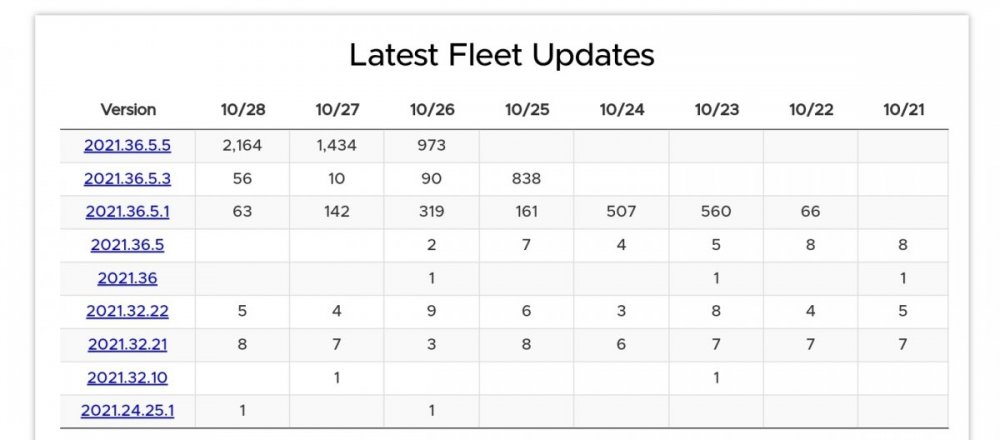Select the 838 updates cell

point(526,179)
